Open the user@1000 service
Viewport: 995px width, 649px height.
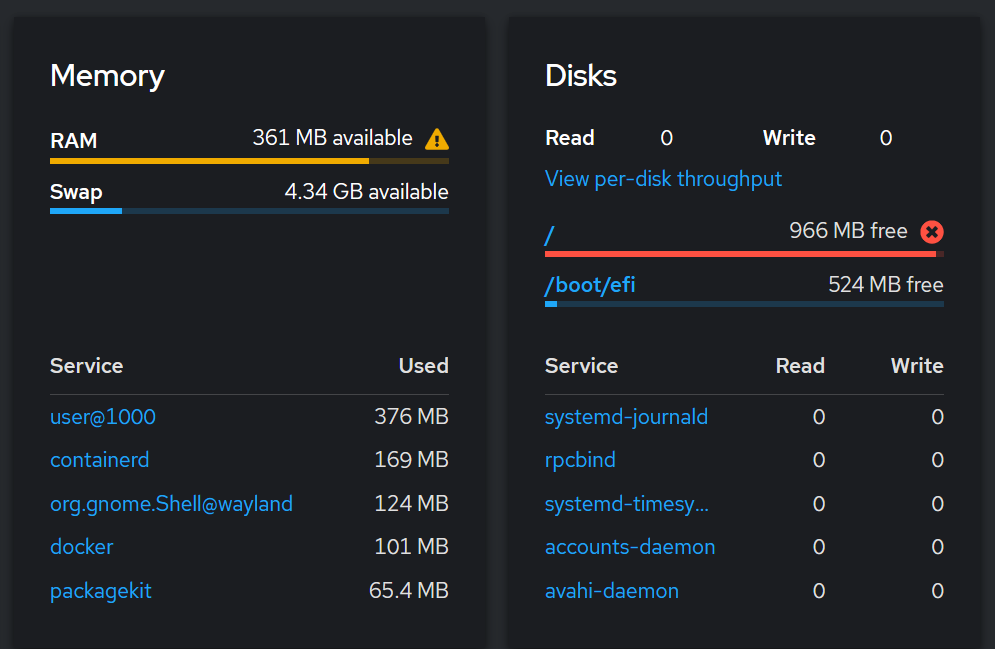coord(103,417)
